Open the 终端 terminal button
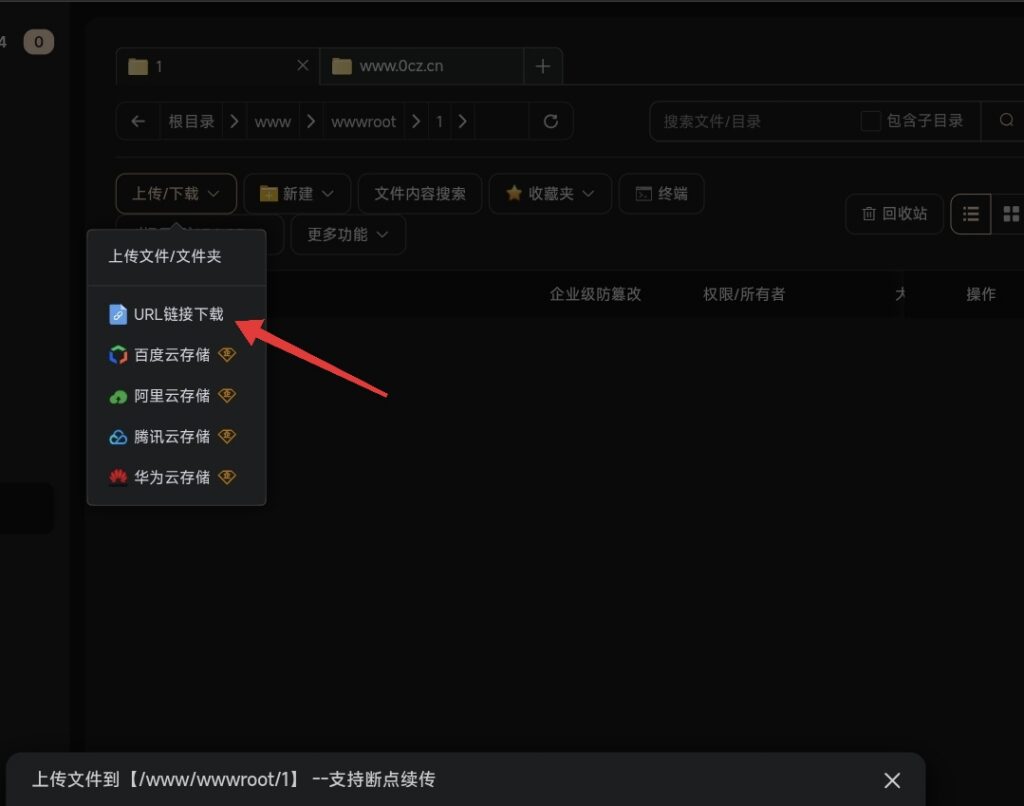This screenshot has height=806, width=1024. tap(661, 194)
